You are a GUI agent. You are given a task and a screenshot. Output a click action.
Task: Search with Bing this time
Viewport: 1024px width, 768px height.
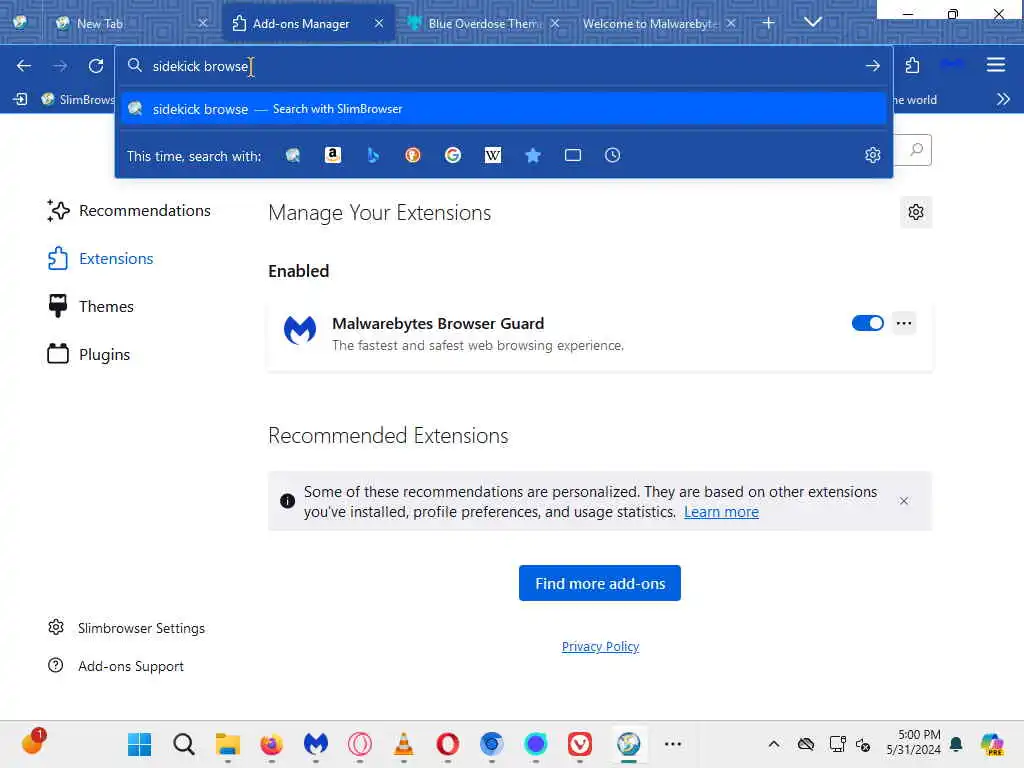click(x=373, y=155)
